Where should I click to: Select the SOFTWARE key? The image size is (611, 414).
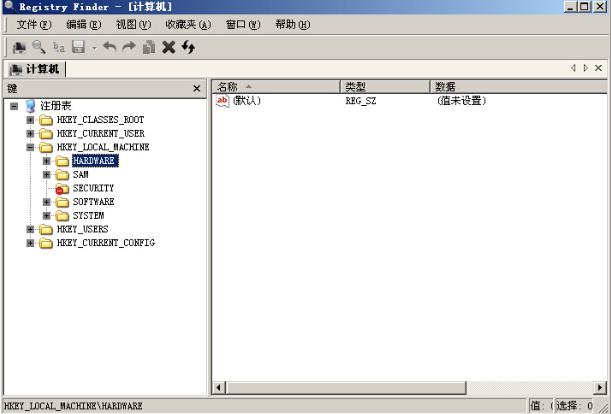pos(94,202)
